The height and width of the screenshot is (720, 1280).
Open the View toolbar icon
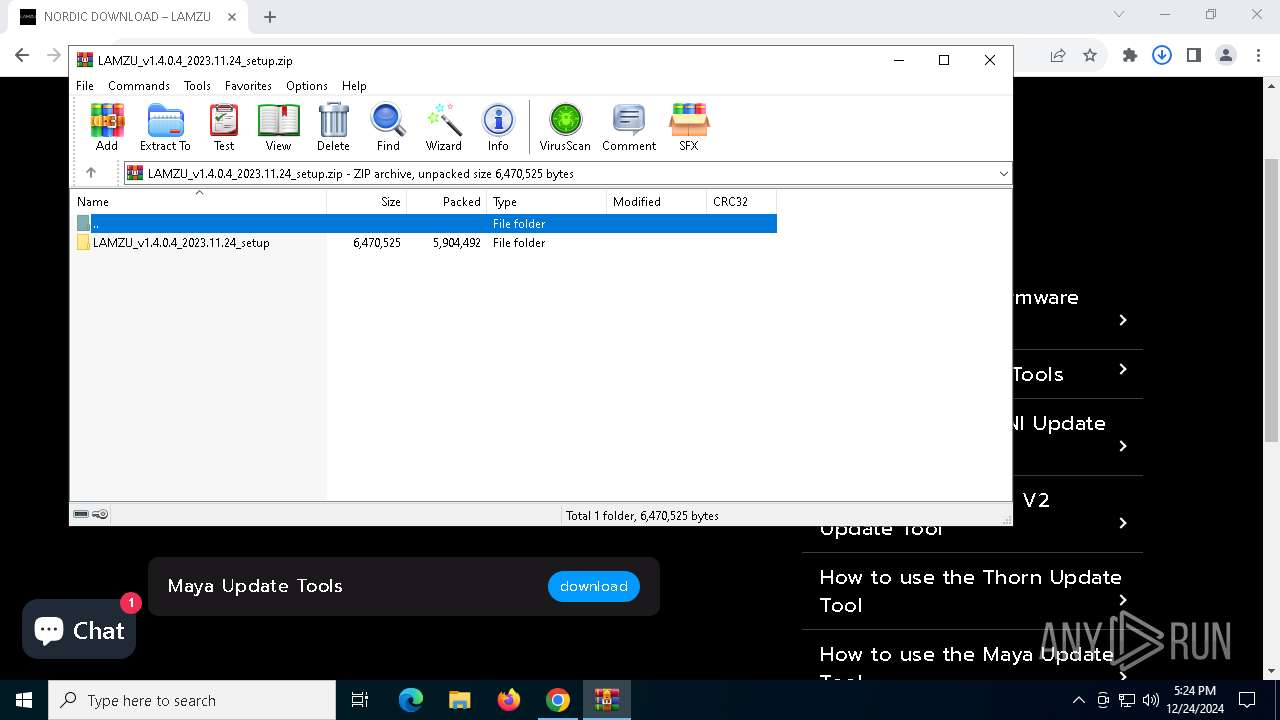(x=278, y=127)
